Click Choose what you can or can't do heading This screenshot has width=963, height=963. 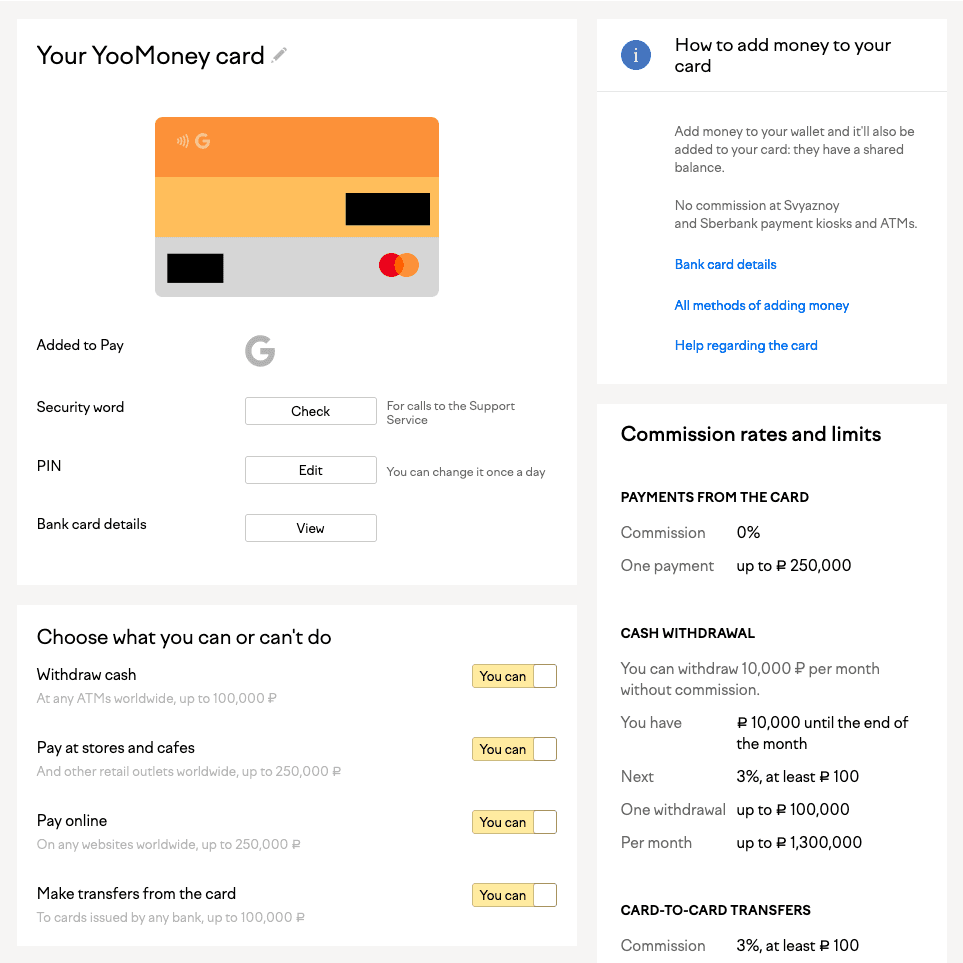184,637
